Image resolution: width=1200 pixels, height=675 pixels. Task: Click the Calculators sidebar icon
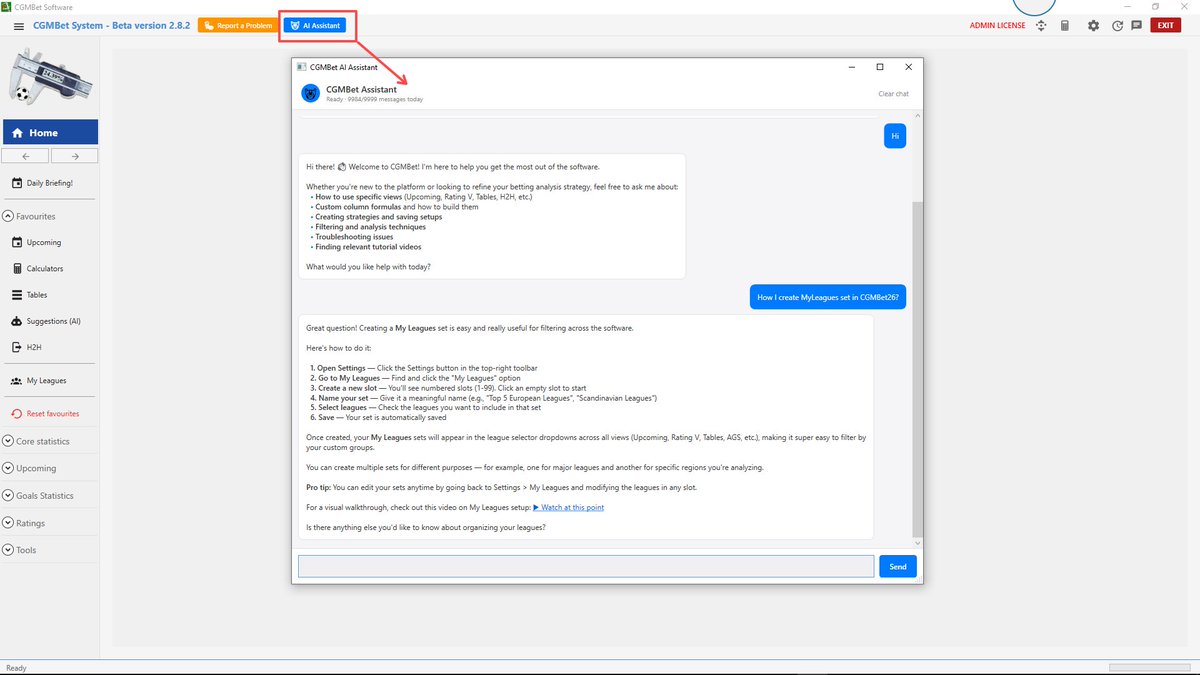(x=17, y=268)
